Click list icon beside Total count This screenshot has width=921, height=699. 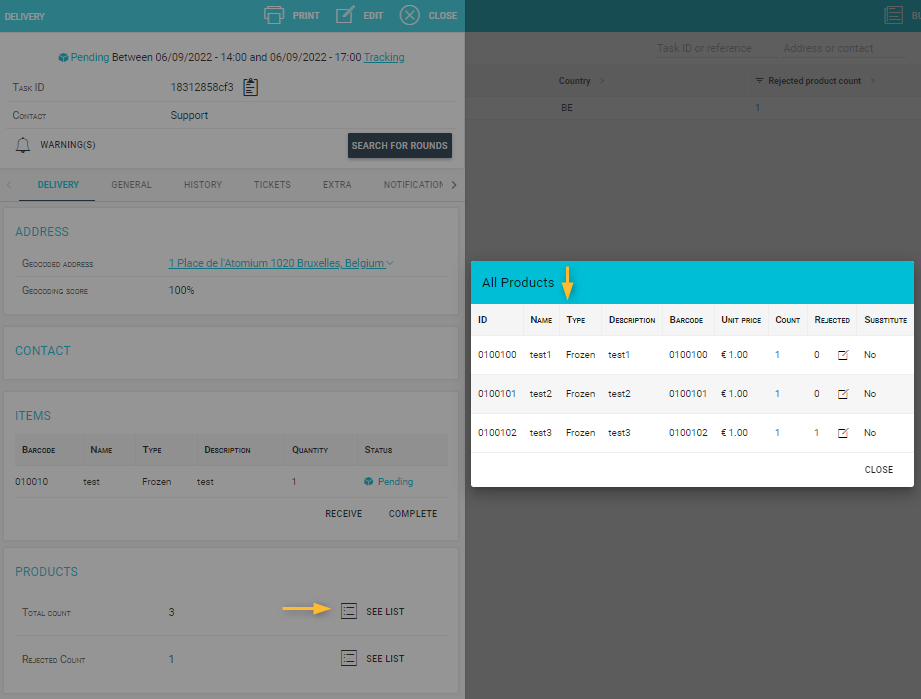point(349,611)
